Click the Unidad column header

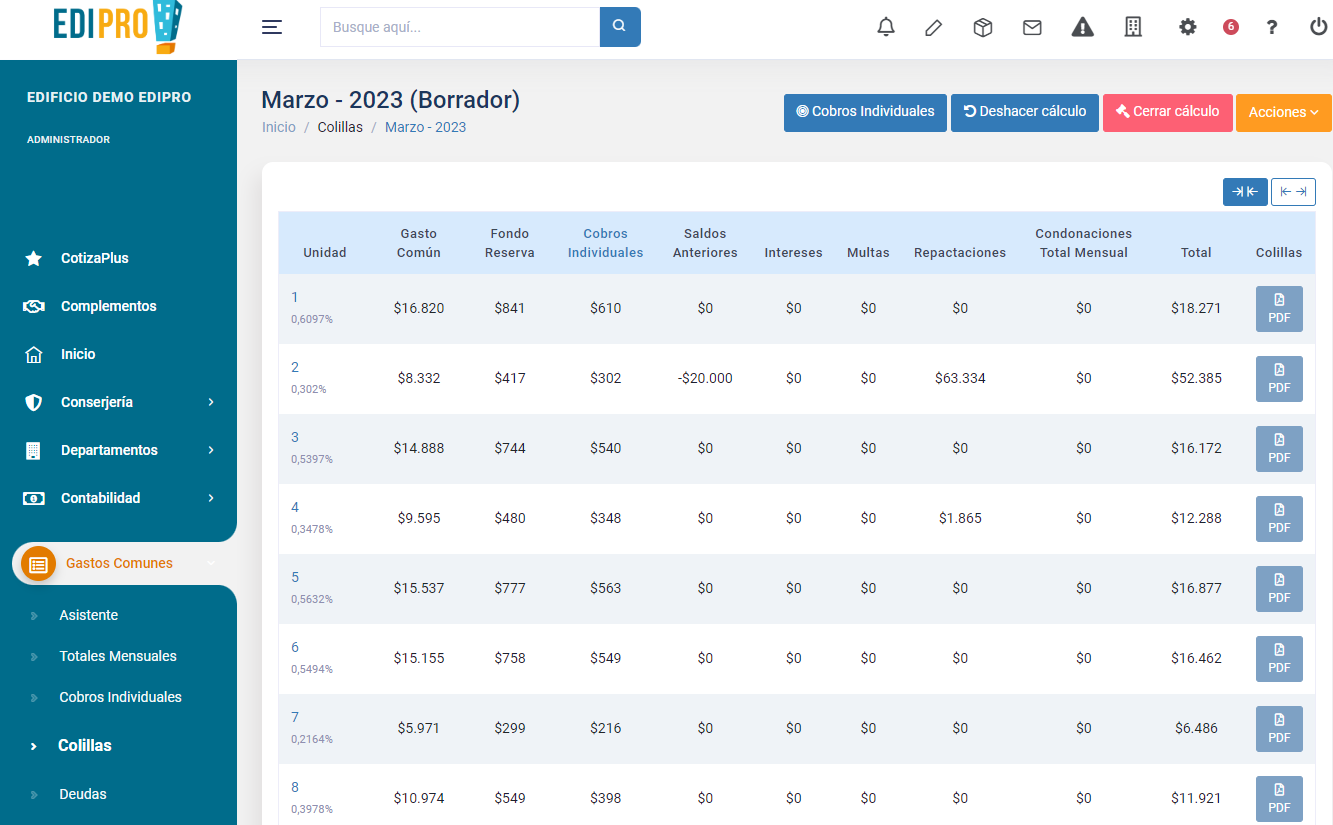[325, 253]
